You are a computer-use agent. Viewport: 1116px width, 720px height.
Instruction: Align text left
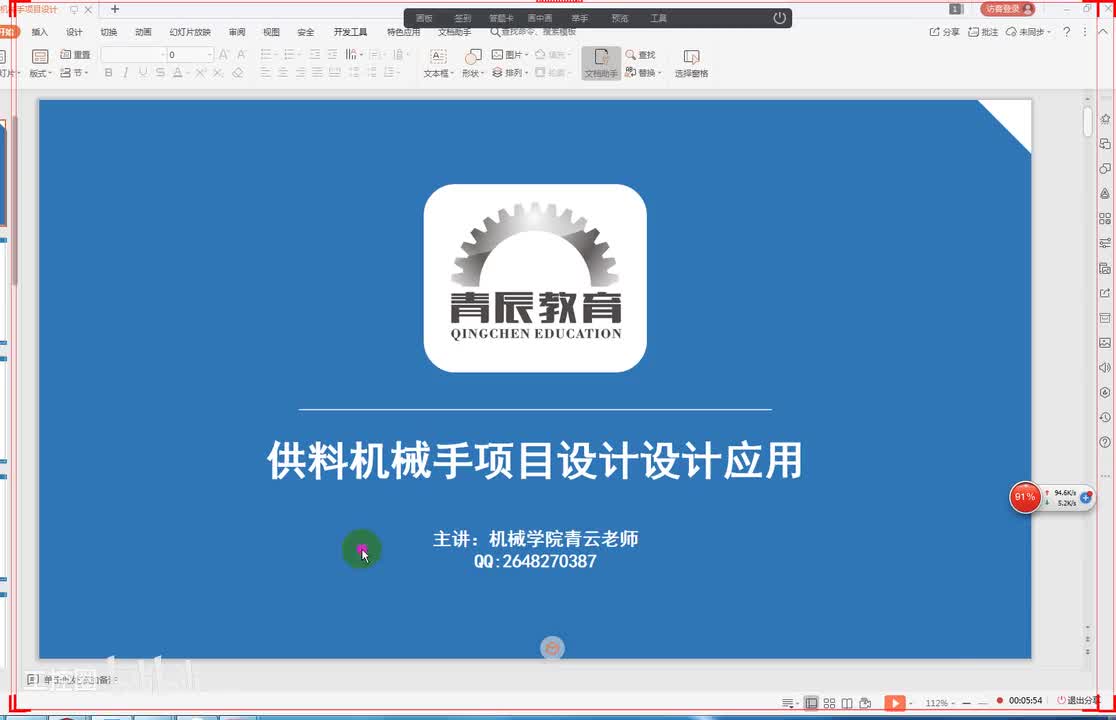pyautogui.click(x=265, y=73)
